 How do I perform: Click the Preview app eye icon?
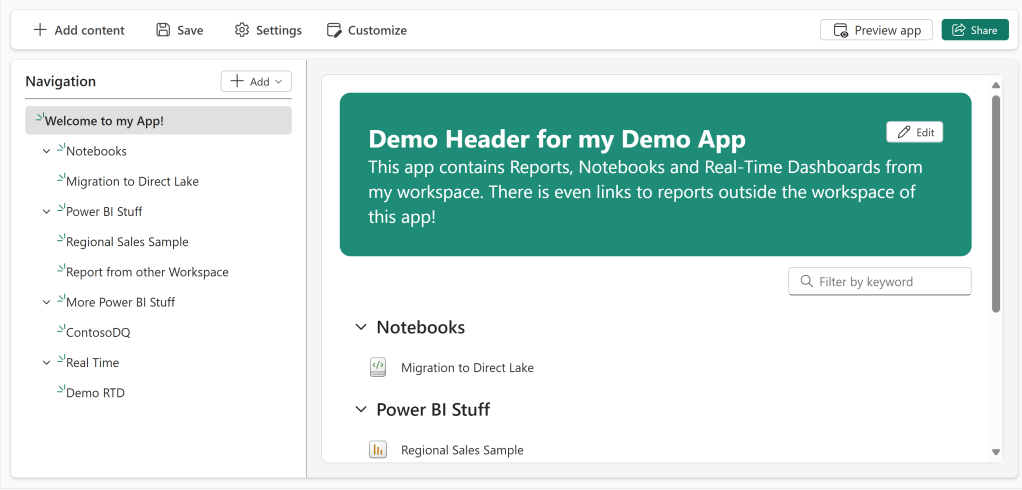[841, 30]
